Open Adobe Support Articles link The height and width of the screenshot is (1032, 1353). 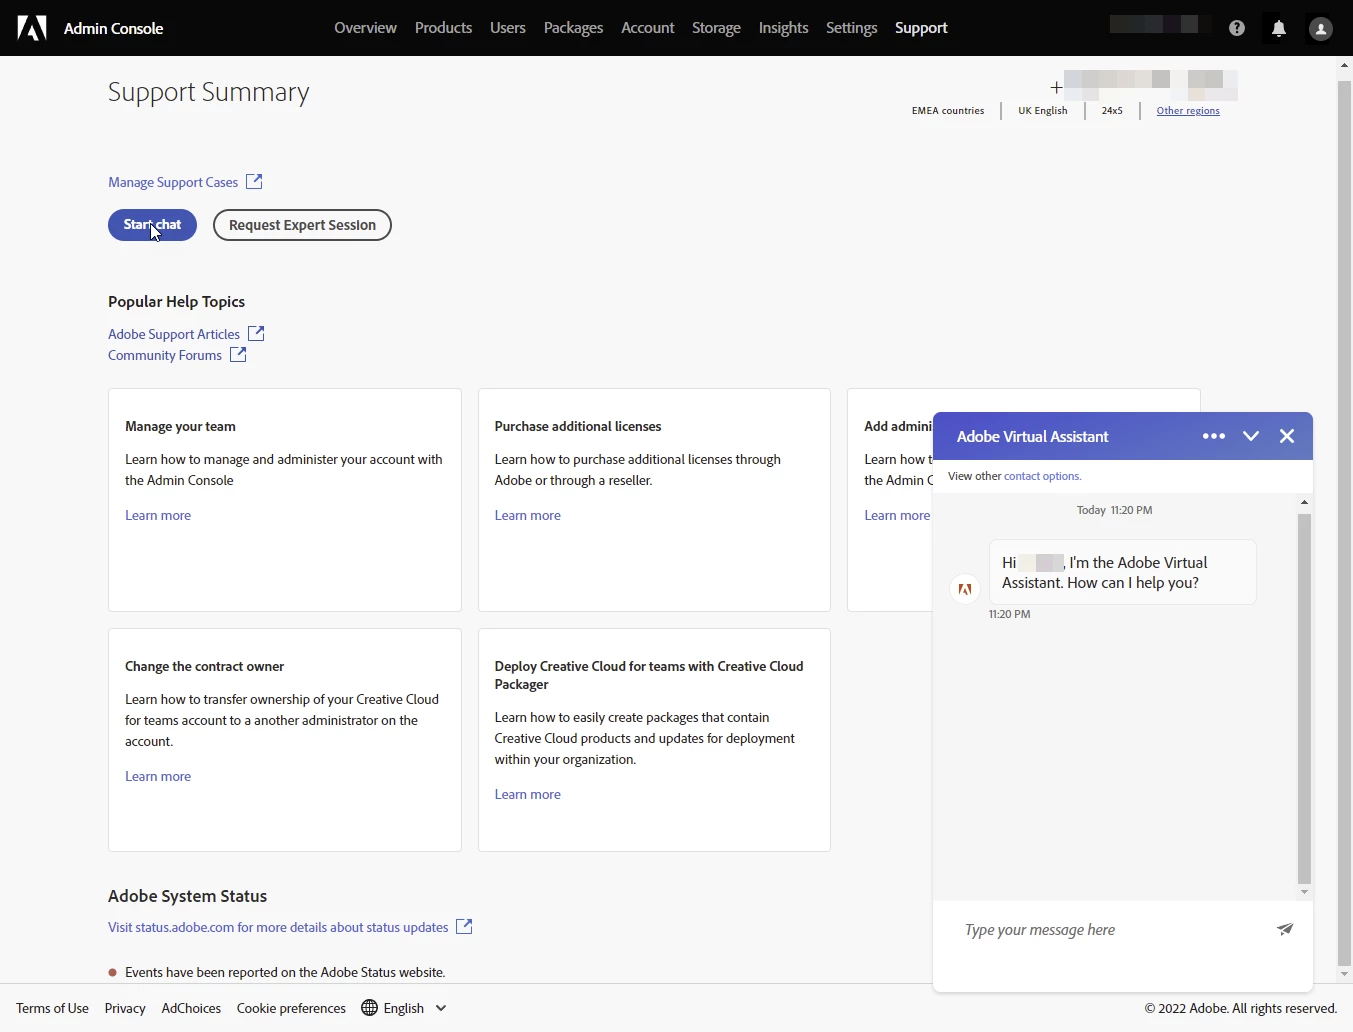[174, 334]
